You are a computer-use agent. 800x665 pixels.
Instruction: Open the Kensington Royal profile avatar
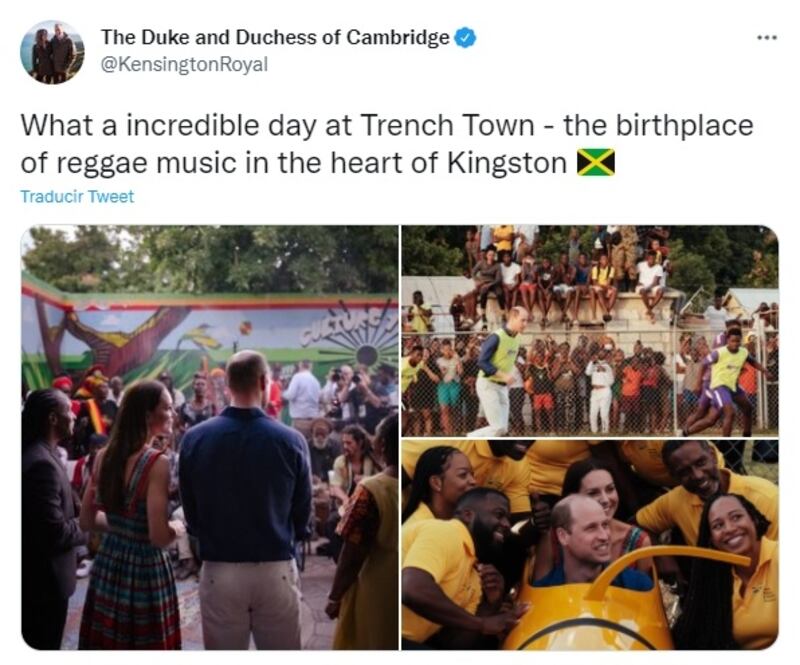point(52,52)
